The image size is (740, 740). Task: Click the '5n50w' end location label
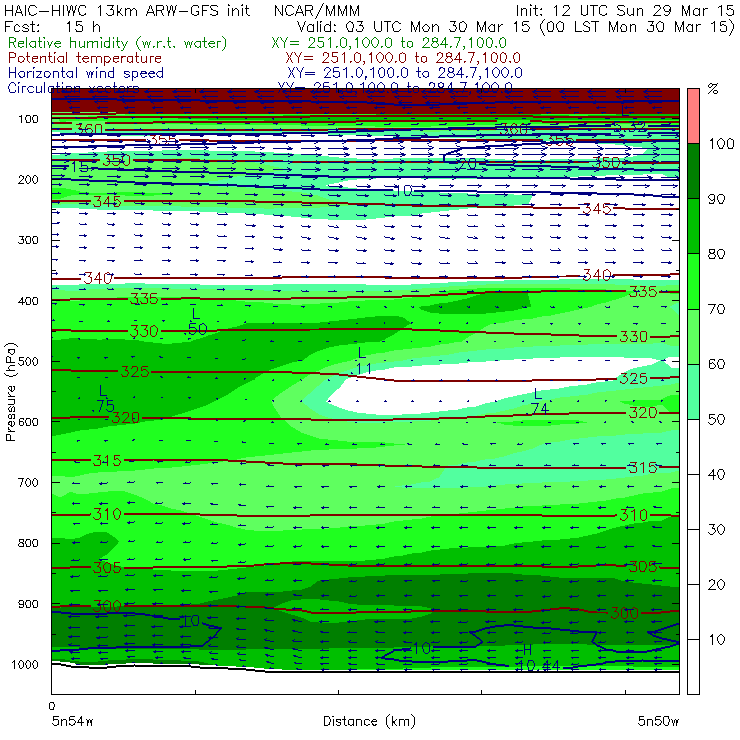coord(658,721)
